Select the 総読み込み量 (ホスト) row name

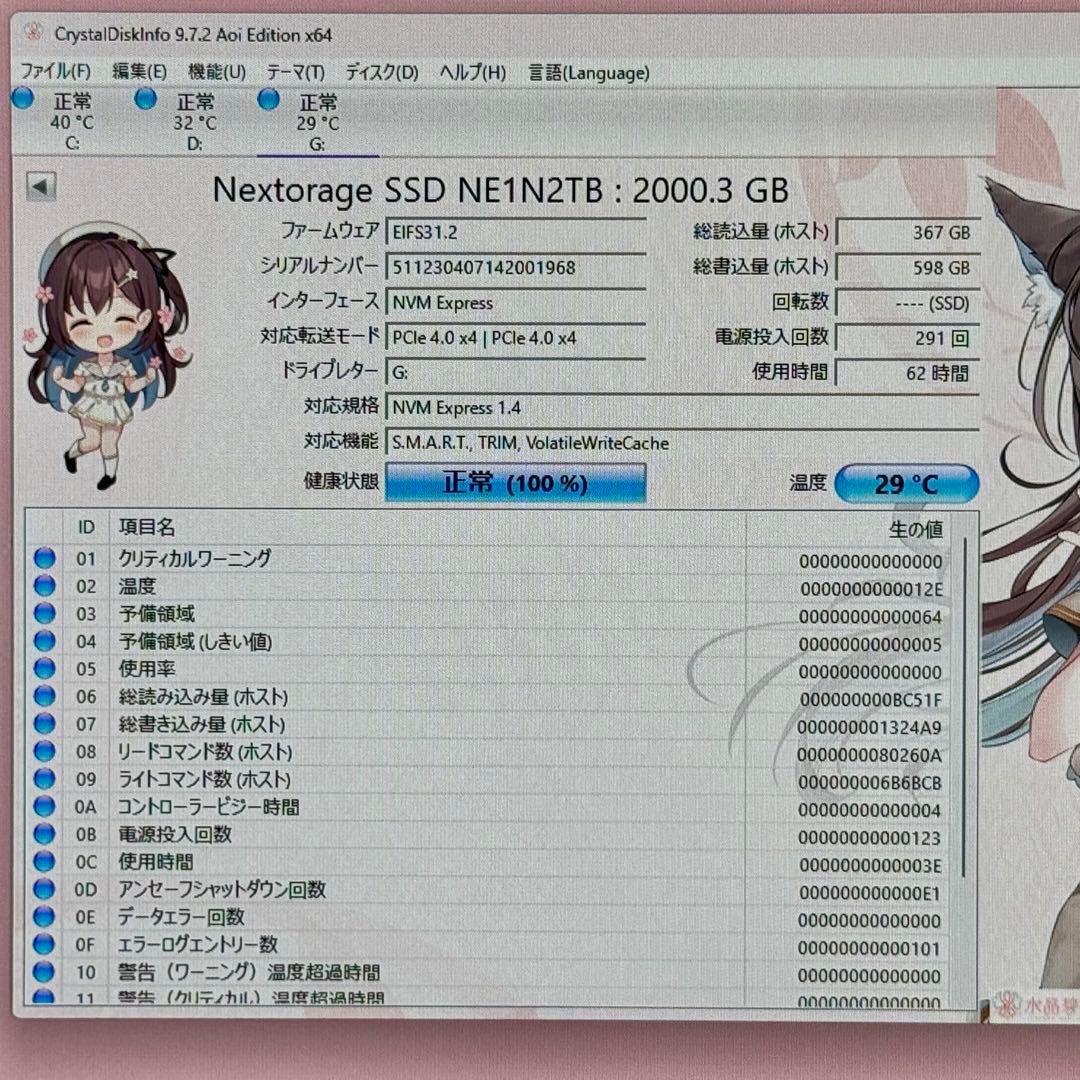pos(203,696)
